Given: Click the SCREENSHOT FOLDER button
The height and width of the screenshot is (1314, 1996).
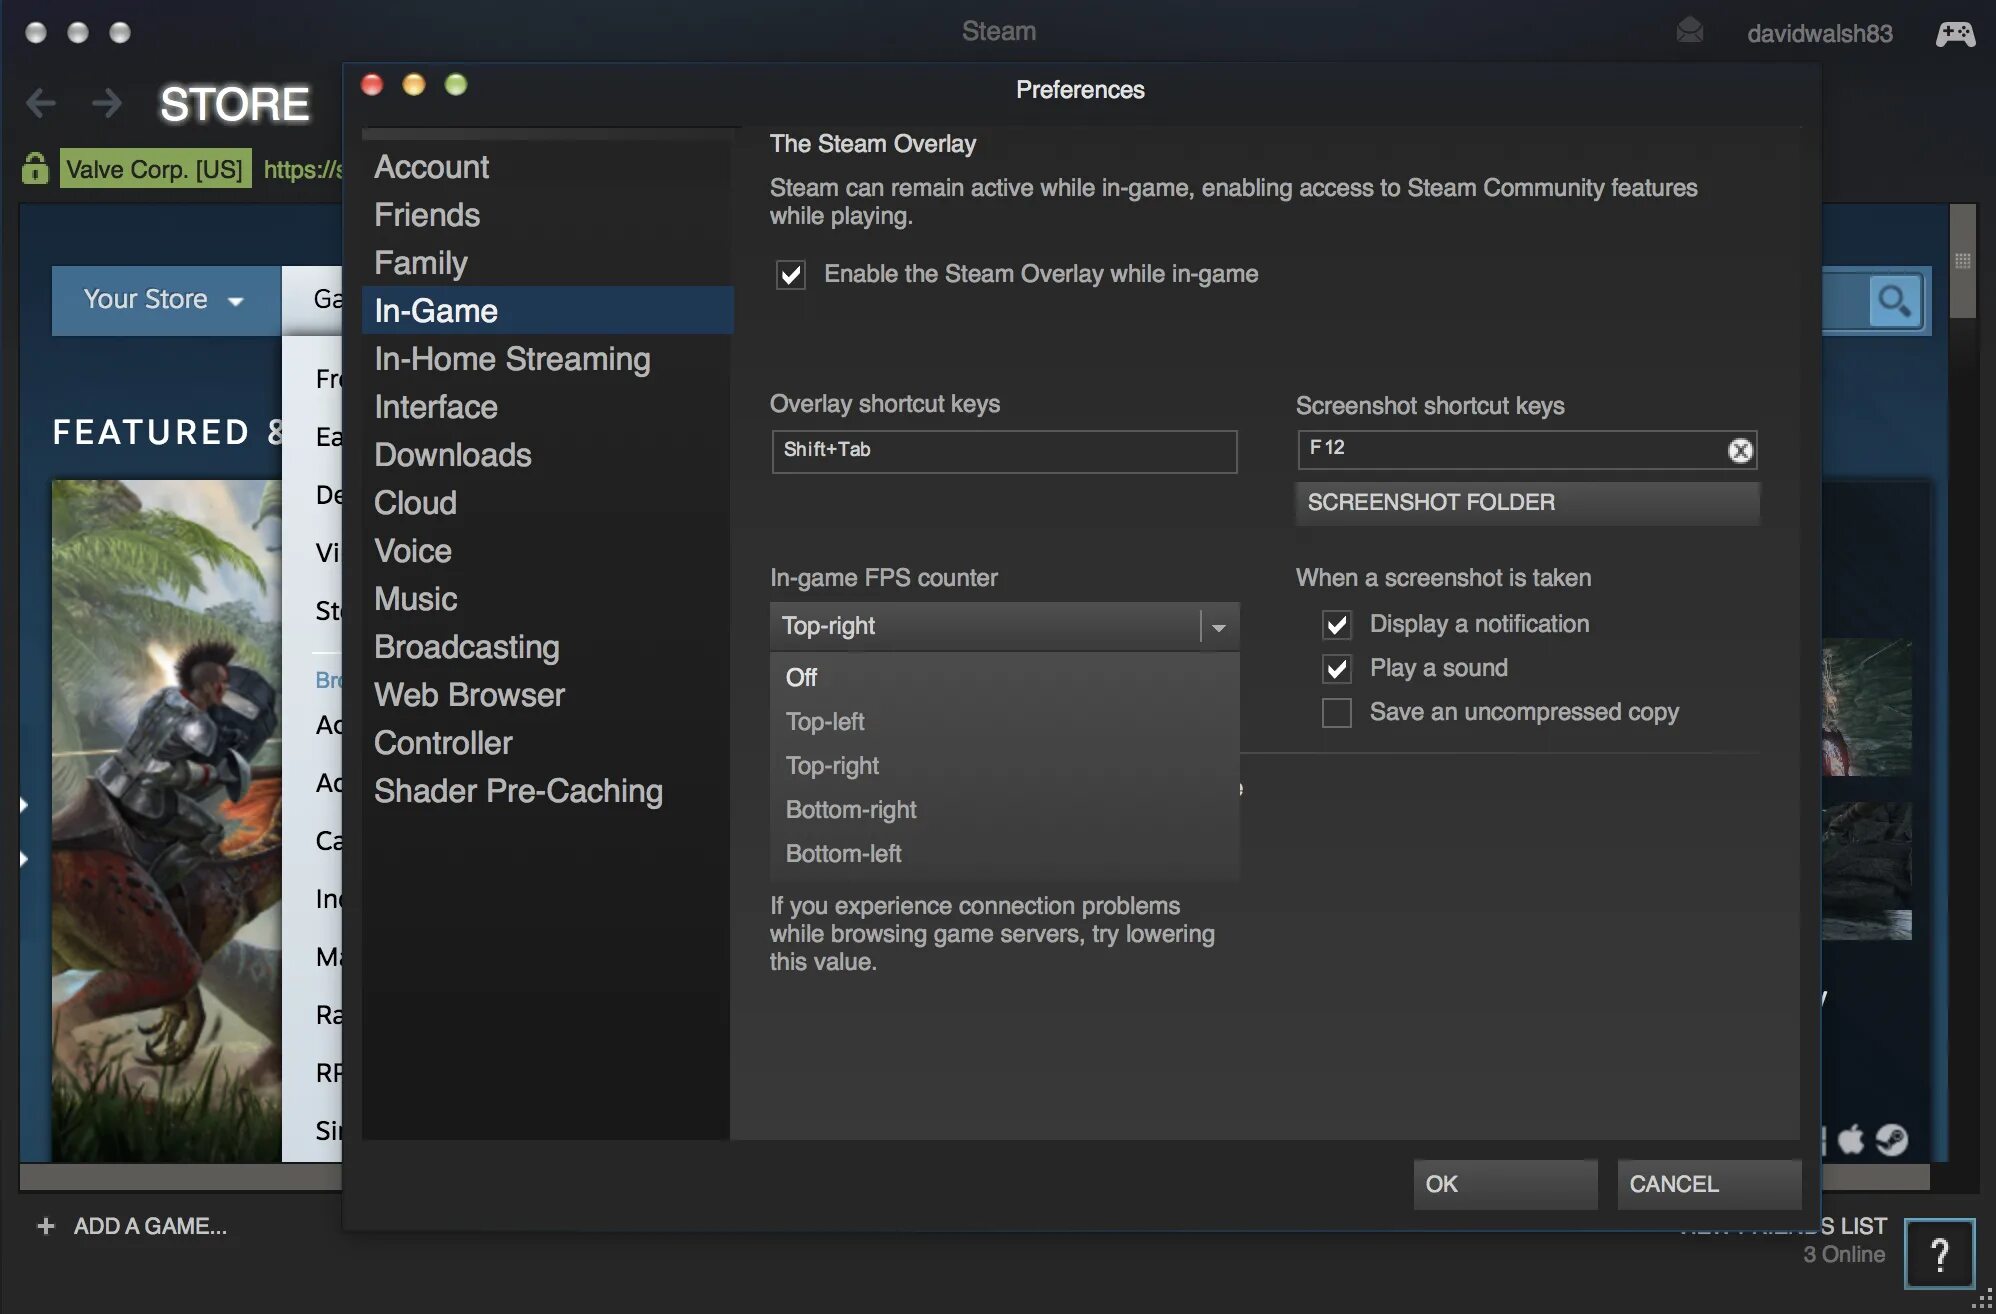Looking at the screenshot, I should [1525, 503].
